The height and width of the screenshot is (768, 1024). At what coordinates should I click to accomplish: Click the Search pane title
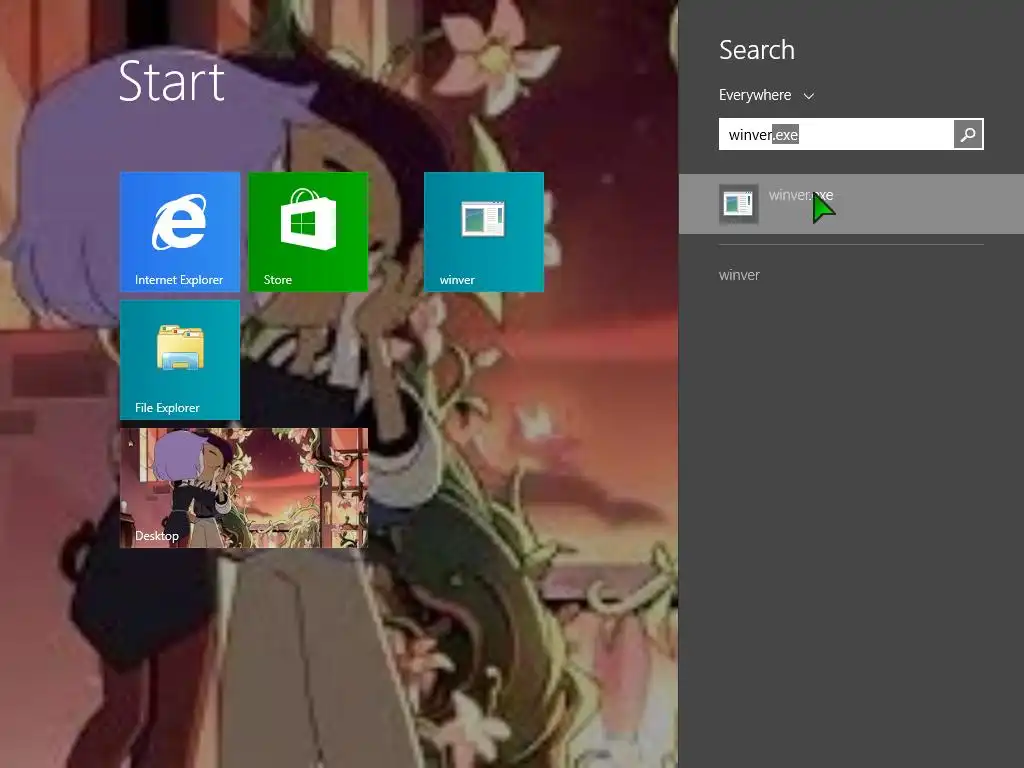757,50
